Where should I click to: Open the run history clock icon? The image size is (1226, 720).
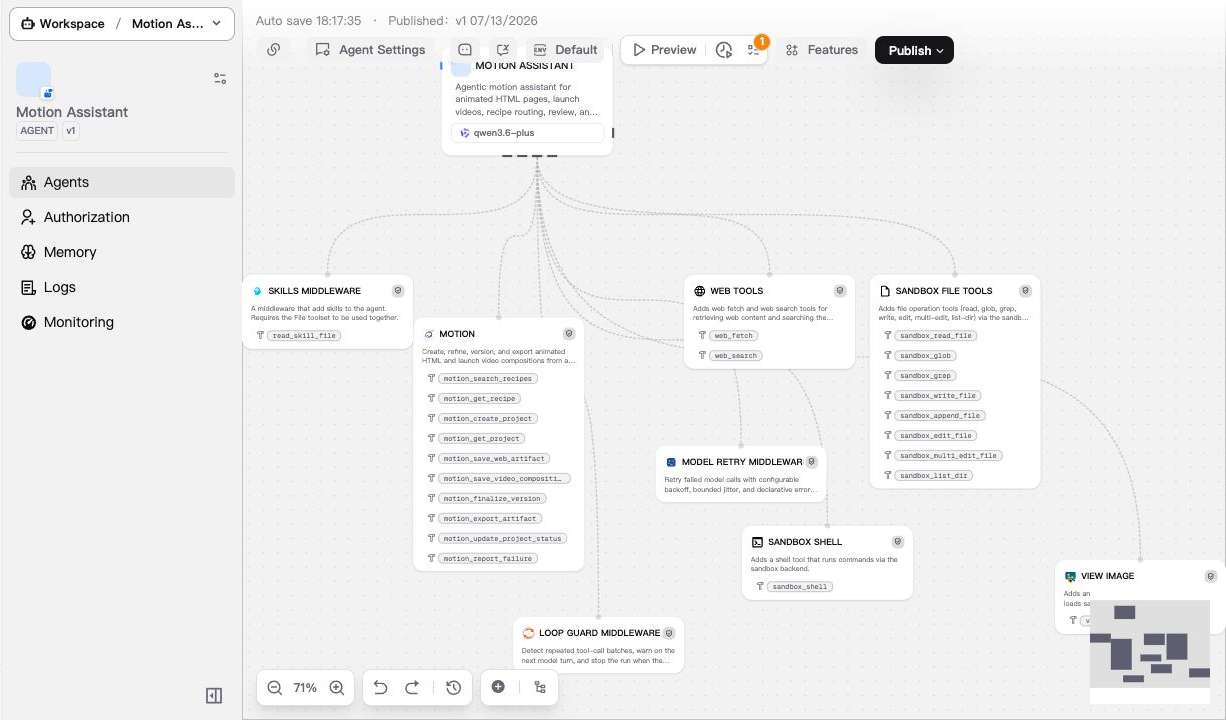coord(724,50)
